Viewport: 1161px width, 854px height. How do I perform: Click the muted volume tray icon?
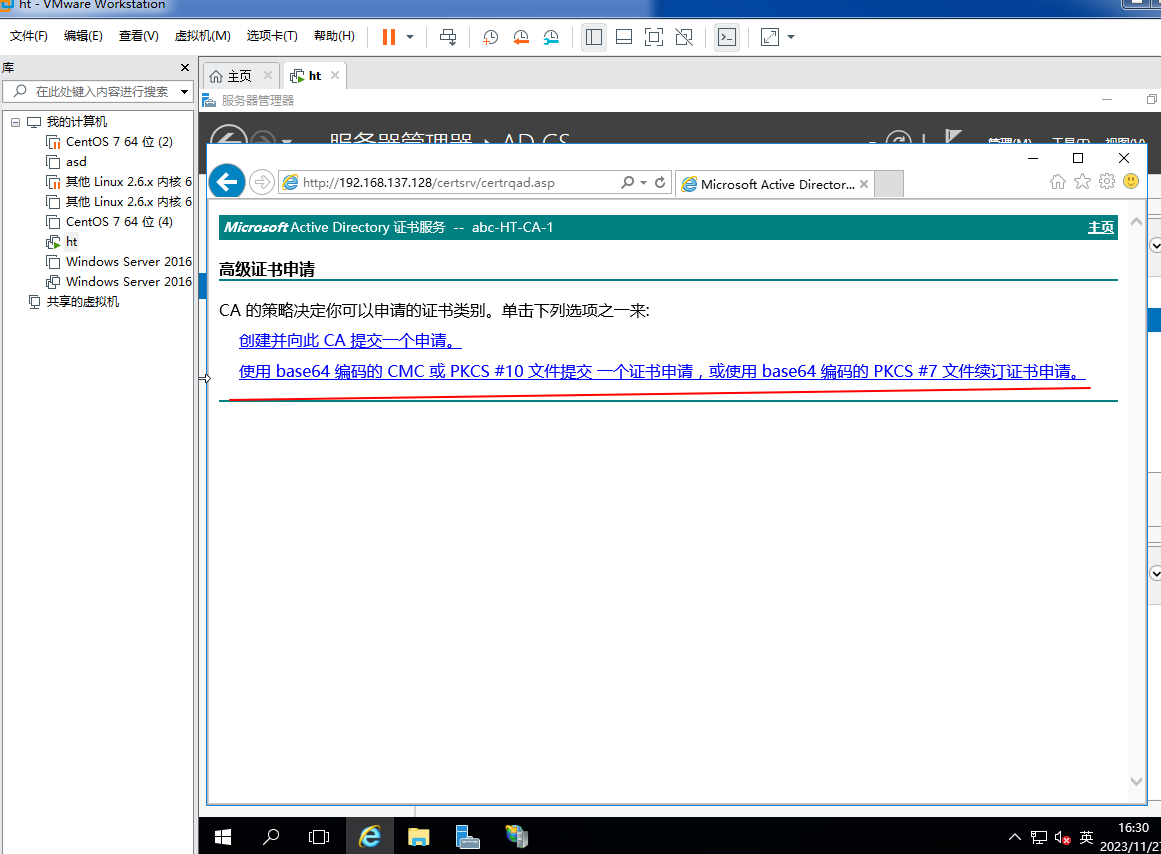[1063, 838]
